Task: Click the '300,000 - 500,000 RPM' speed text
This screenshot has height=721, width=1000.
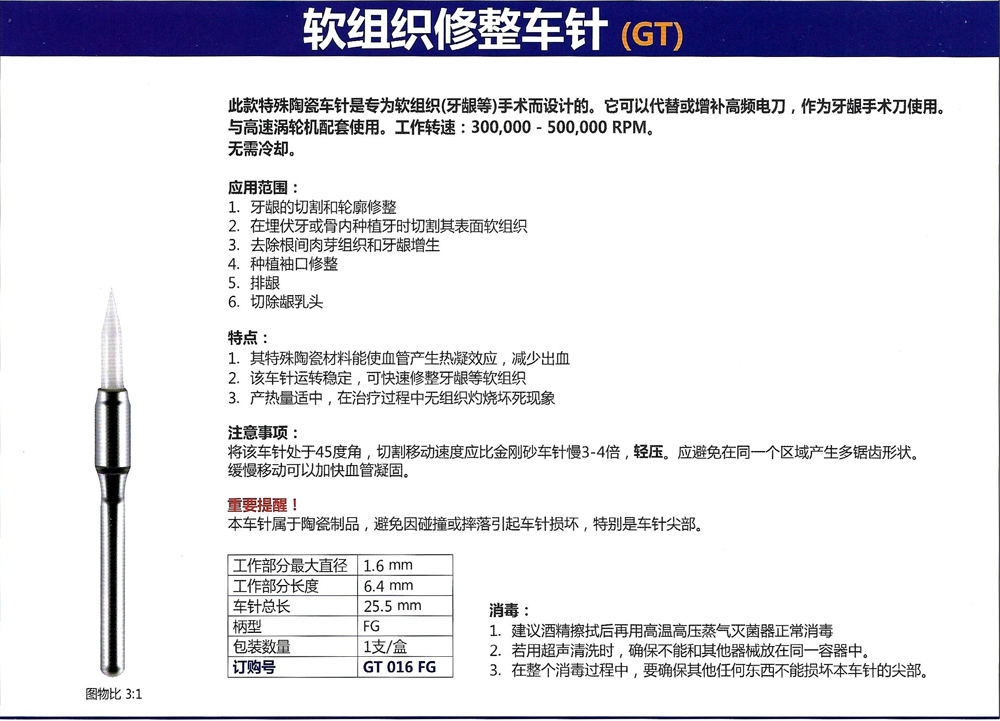Action: [559, 127]
